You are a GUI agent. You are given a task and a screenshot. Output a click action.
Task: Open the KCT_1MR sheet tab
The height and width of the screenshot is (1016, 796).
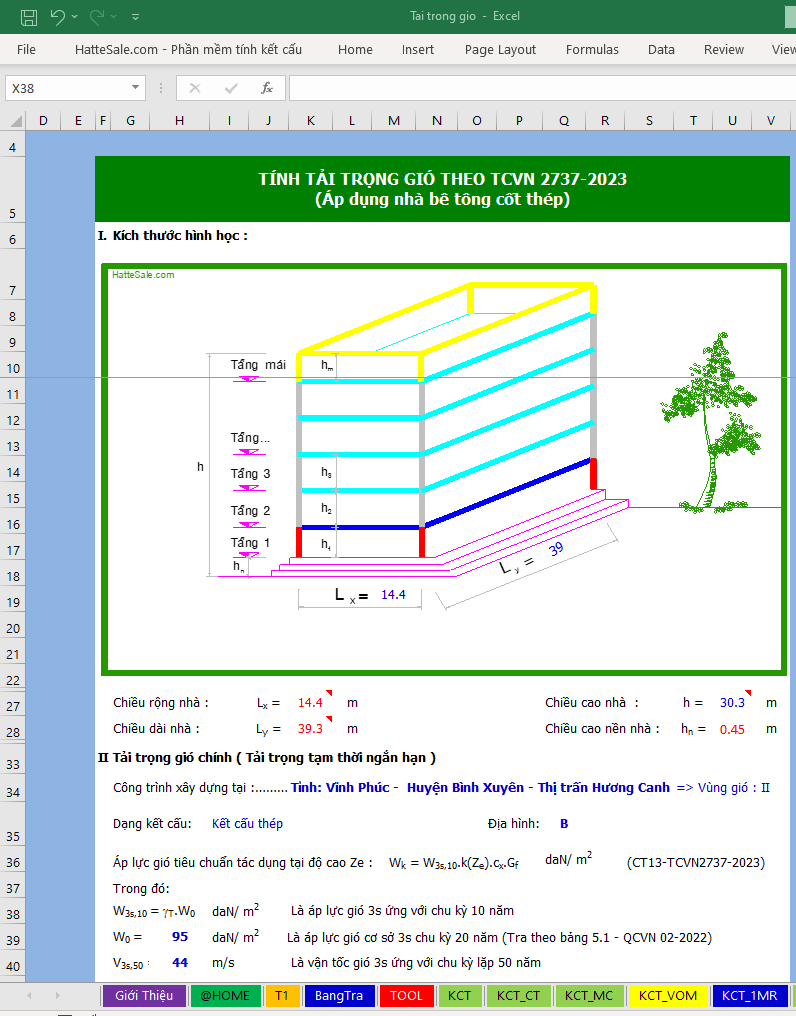click(x=749, y=995)
